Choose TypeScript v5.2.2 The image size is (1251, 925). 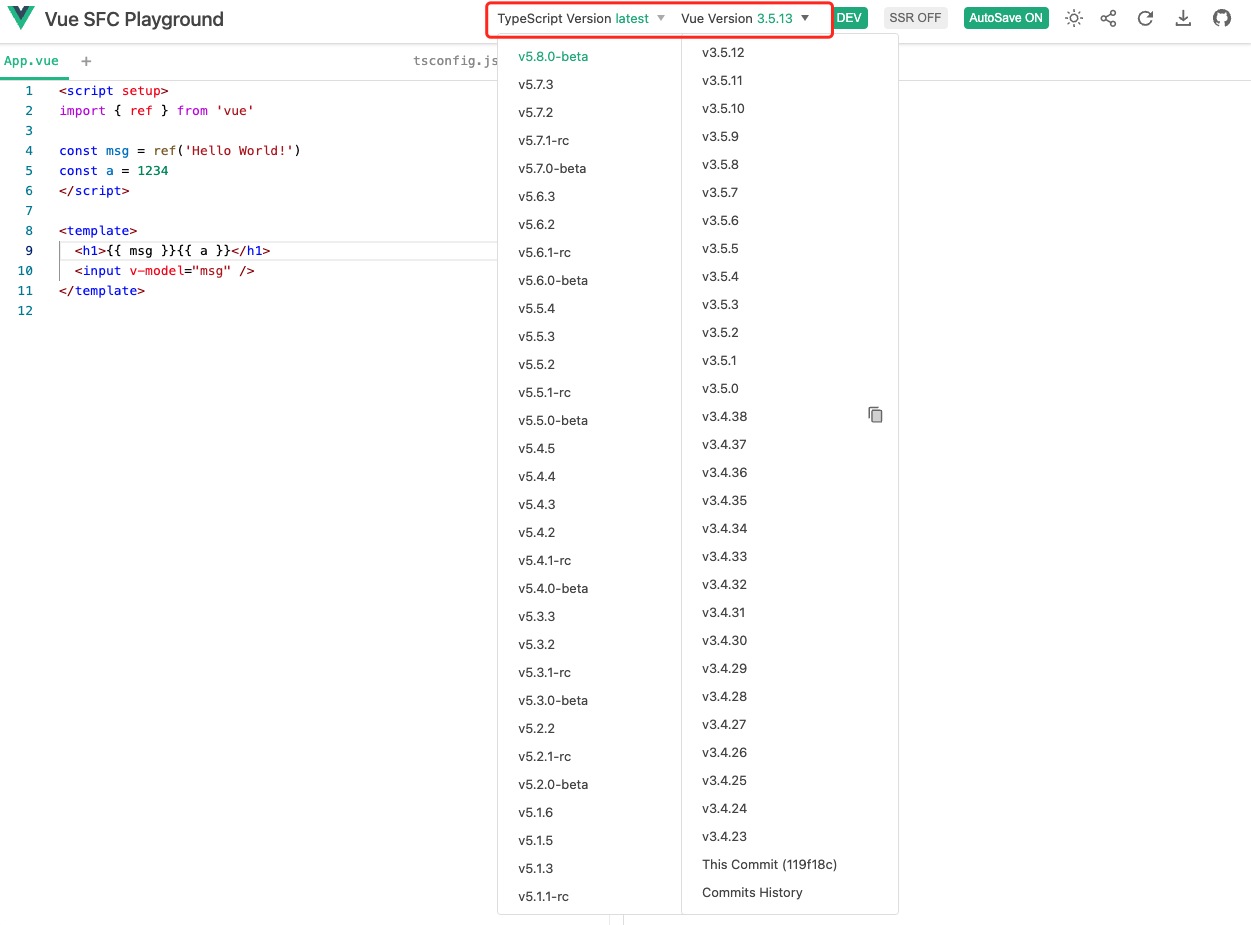pyautogui.click(x=536, y=729)
